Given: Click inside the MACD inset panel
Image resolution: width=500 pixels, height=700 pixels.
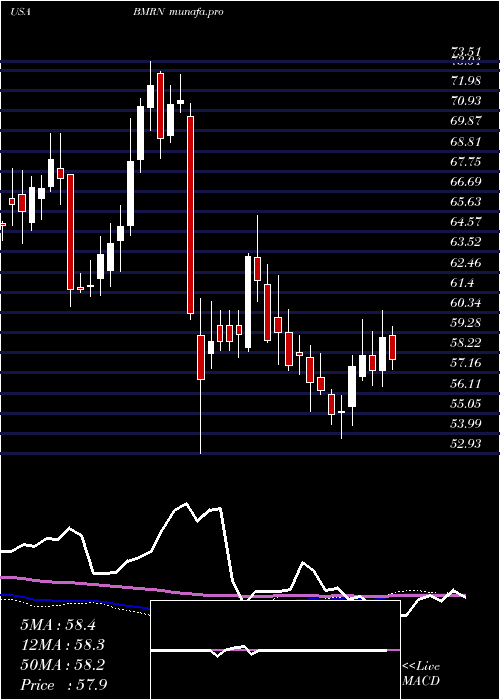Looking at the screenshot, I should click(x=275, y=650).
